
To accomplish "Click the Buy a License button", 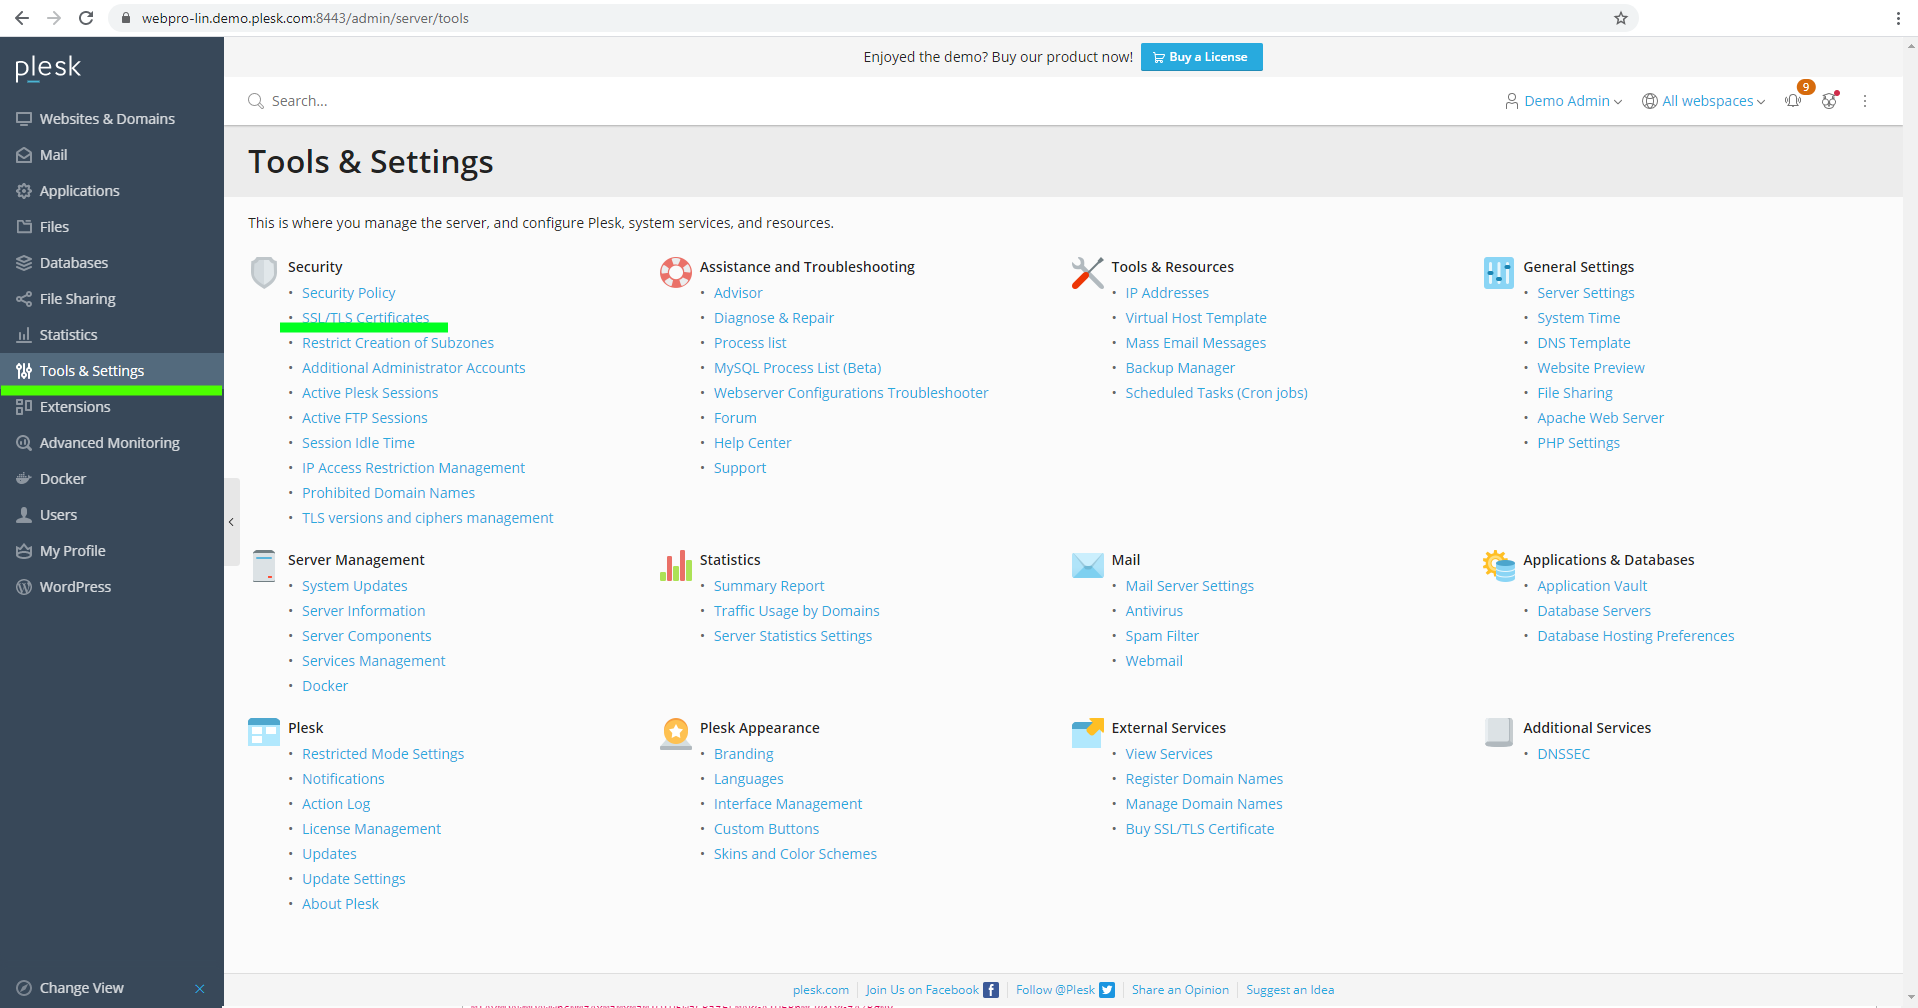I will pos(1201,57).
